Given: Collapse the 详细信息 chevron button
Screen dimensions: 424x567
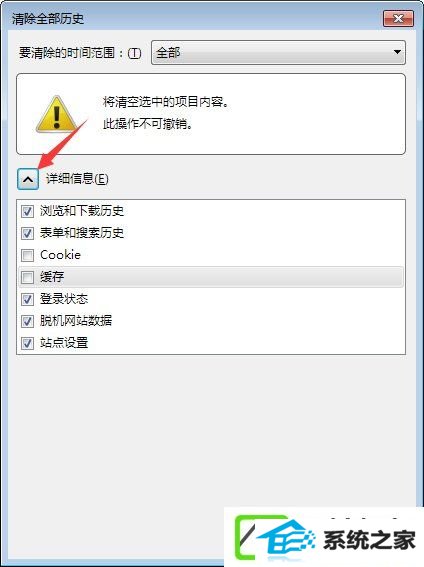Looking at the screenshot, I should (28, 179).
